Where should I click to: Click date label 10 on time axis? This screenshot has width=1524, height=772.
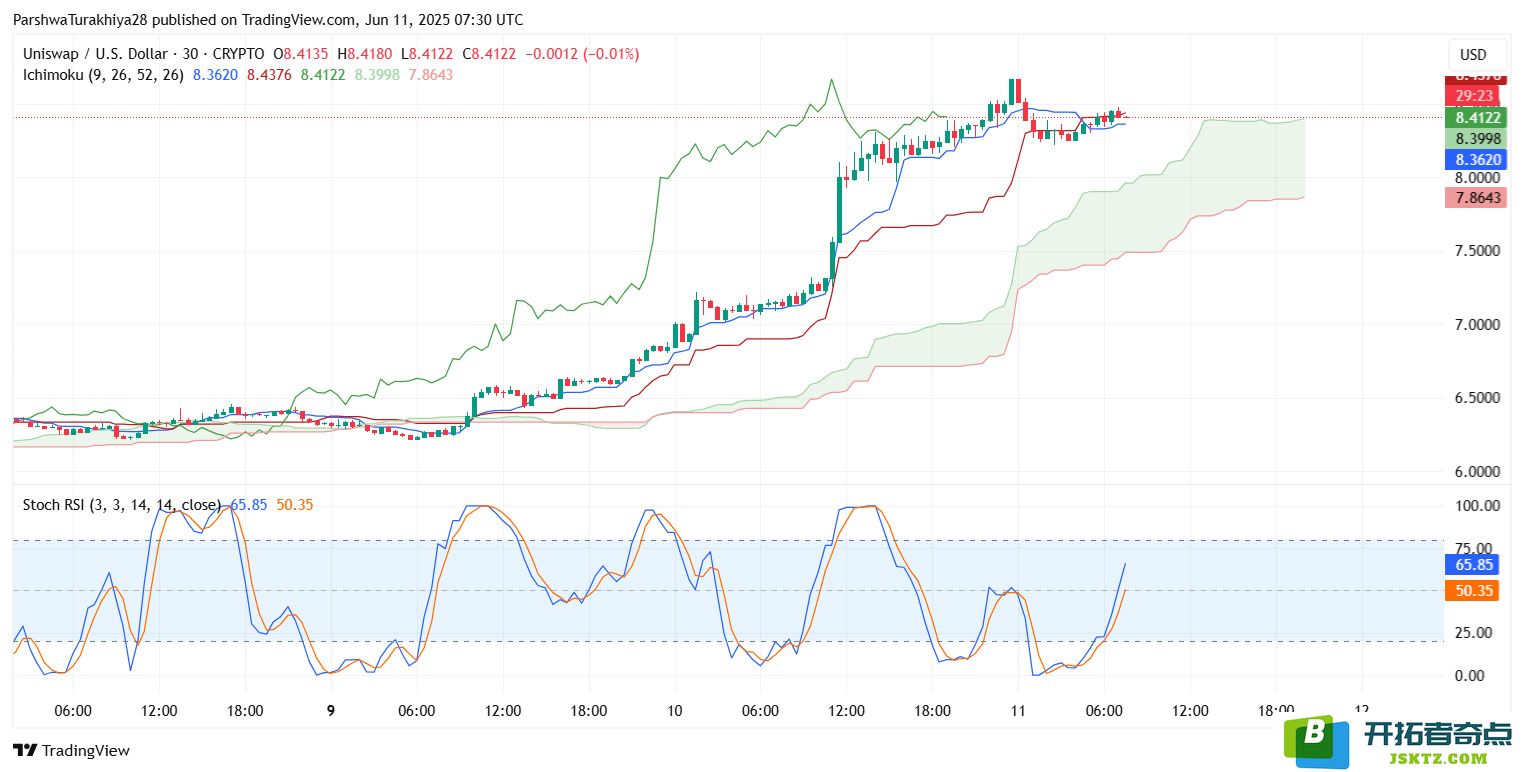pyautogui.click(x=674, y=711)
